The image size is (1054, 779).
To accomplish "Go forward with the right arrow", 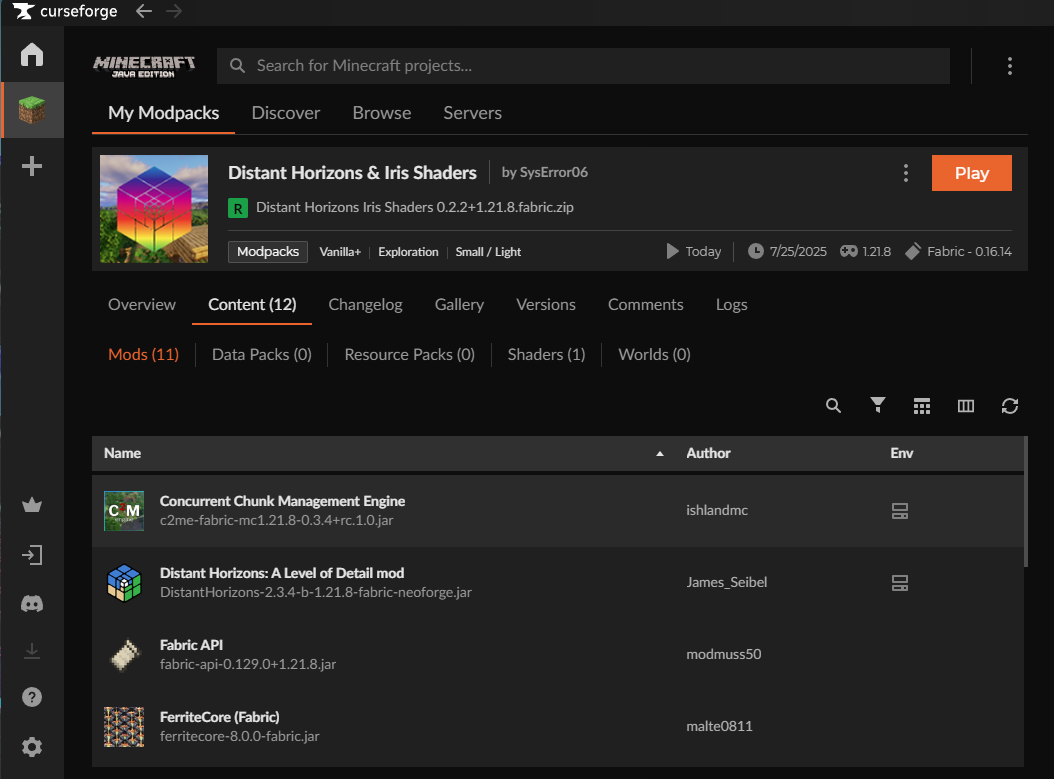I will point(174,11).
